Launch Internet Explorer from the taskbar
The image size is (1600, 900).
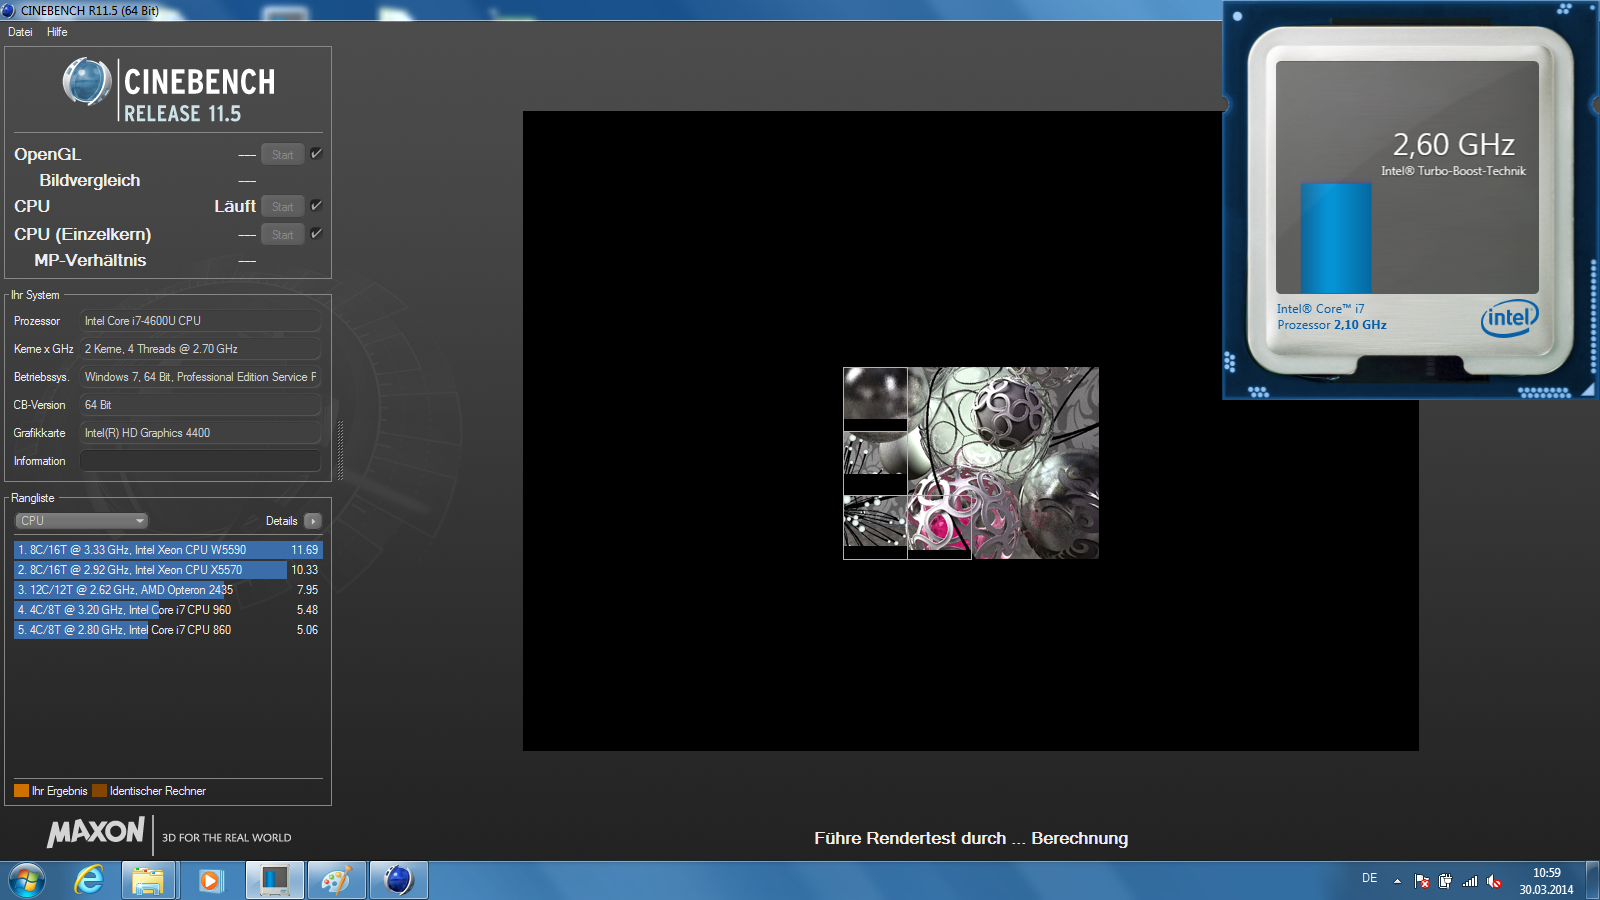[89, 881]
